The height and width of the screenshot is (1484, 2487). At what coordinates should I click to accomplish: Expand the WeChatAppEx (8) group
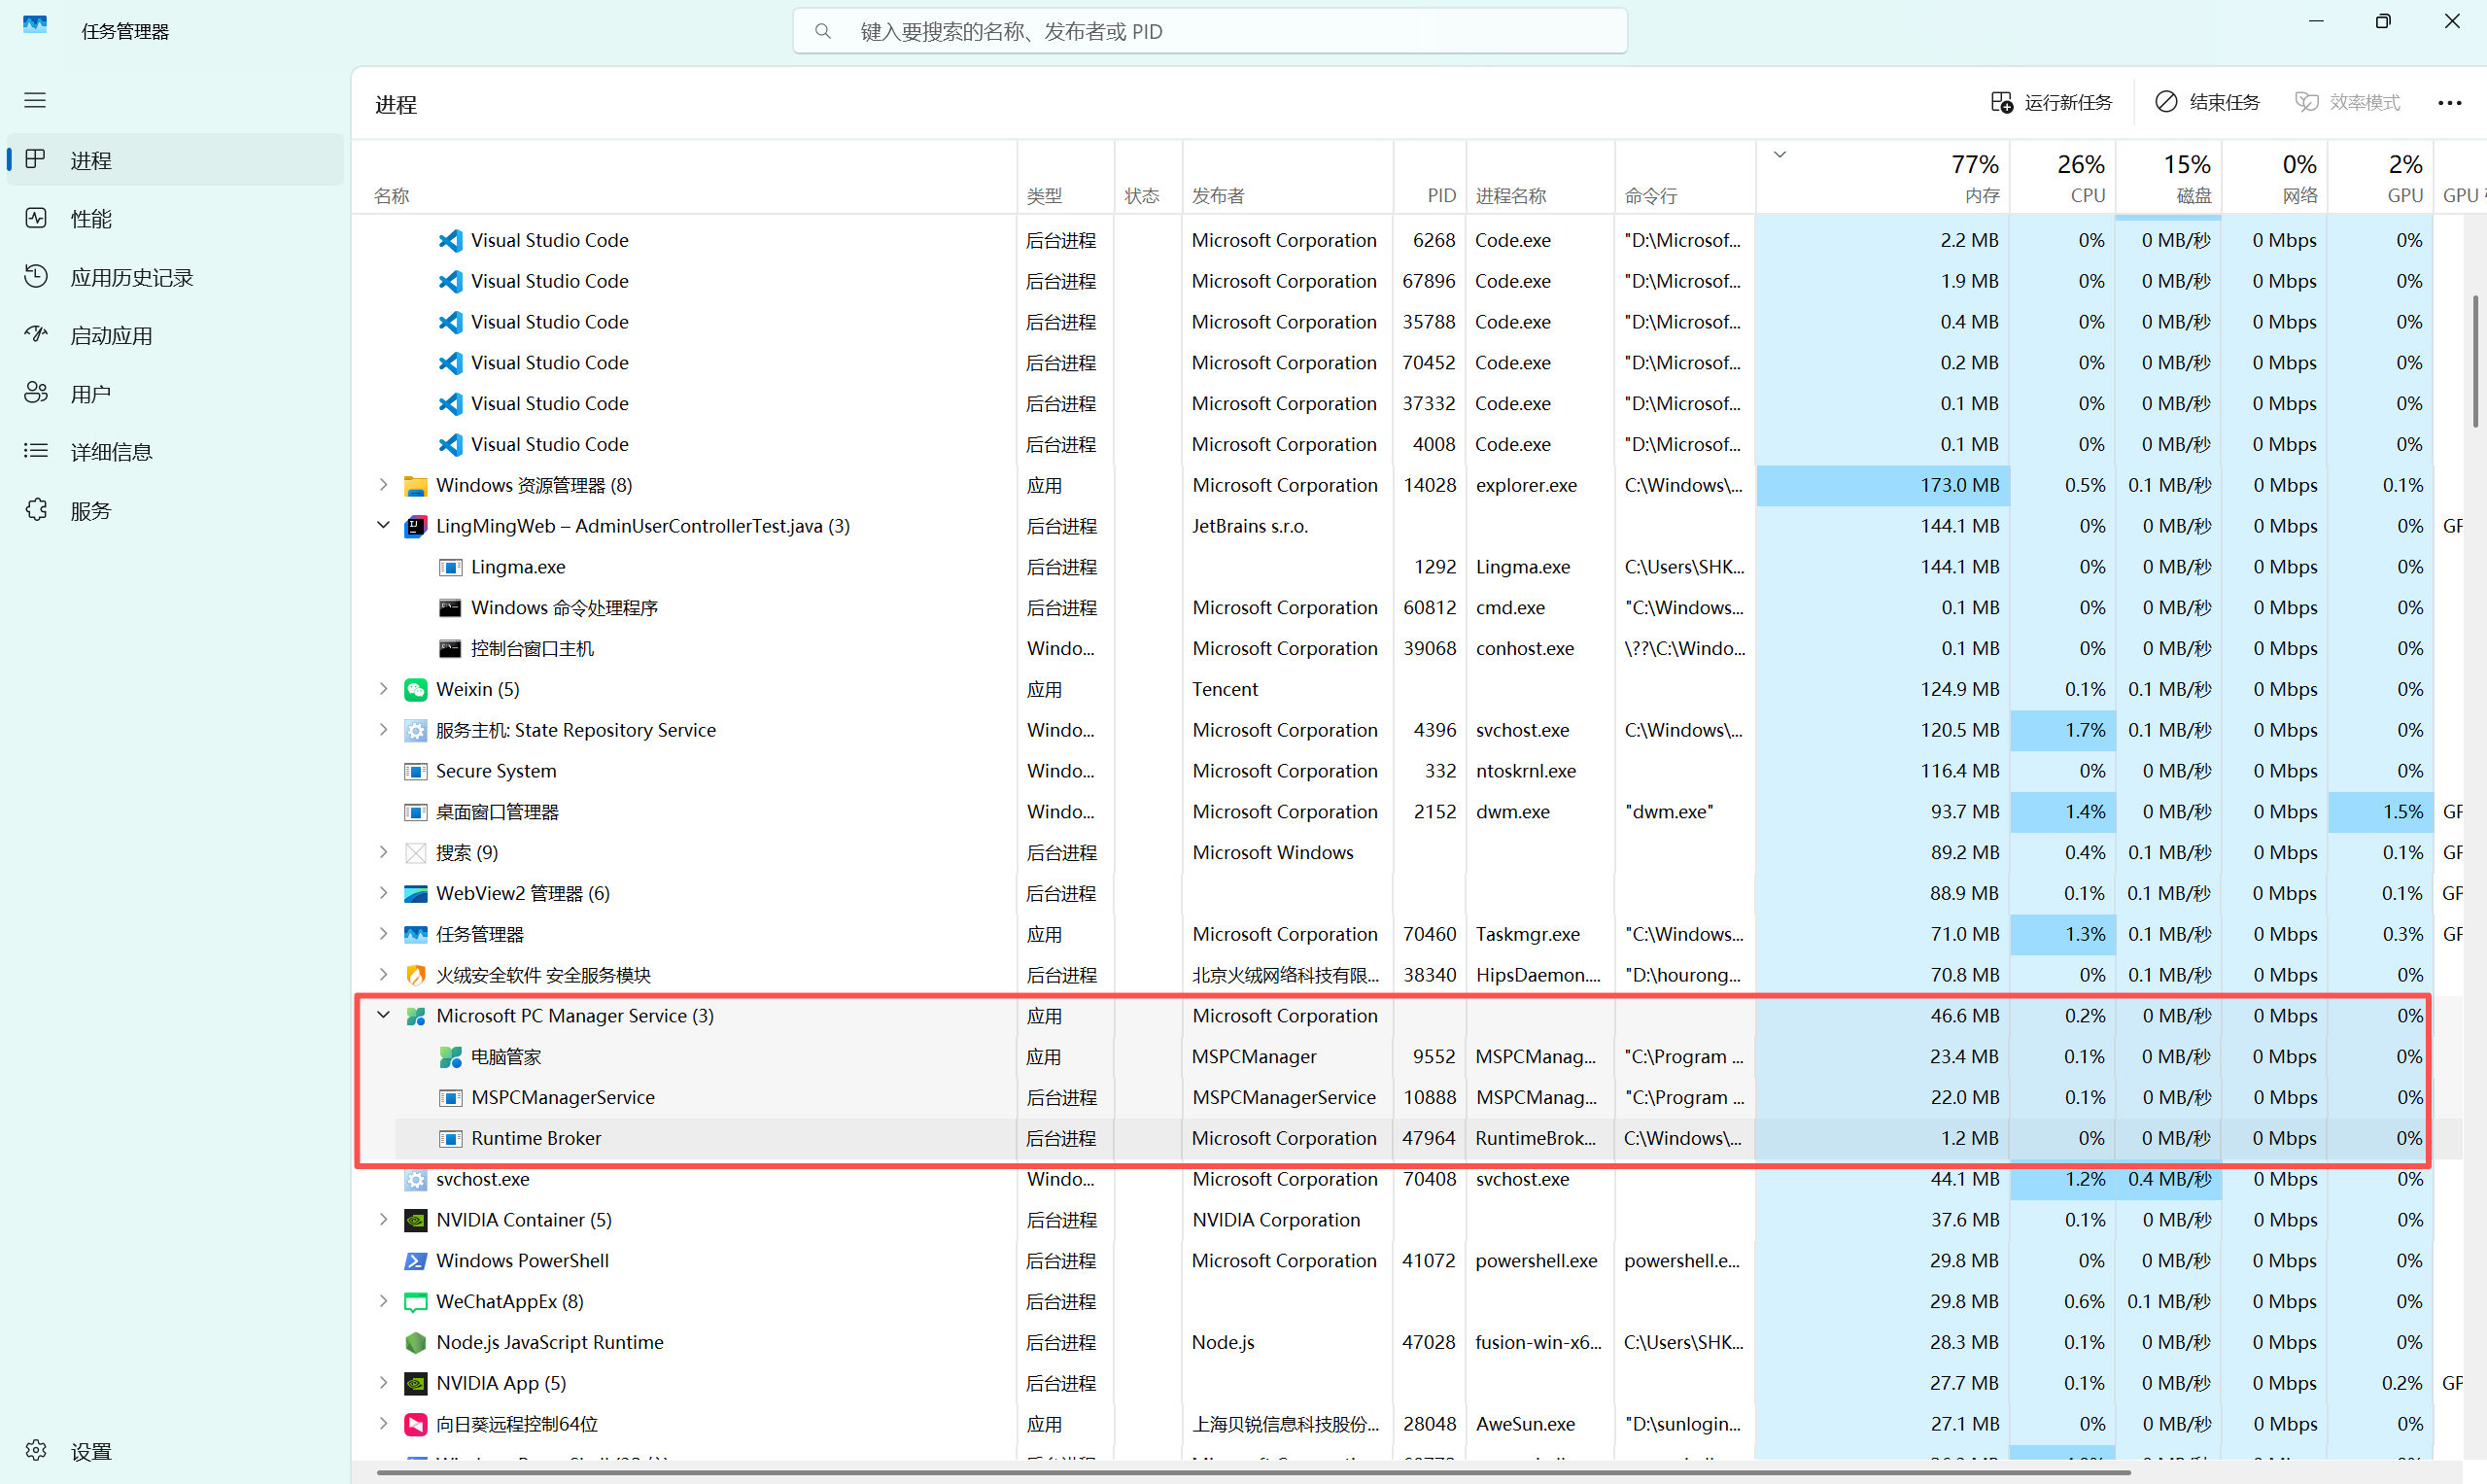click(383, 1302)
